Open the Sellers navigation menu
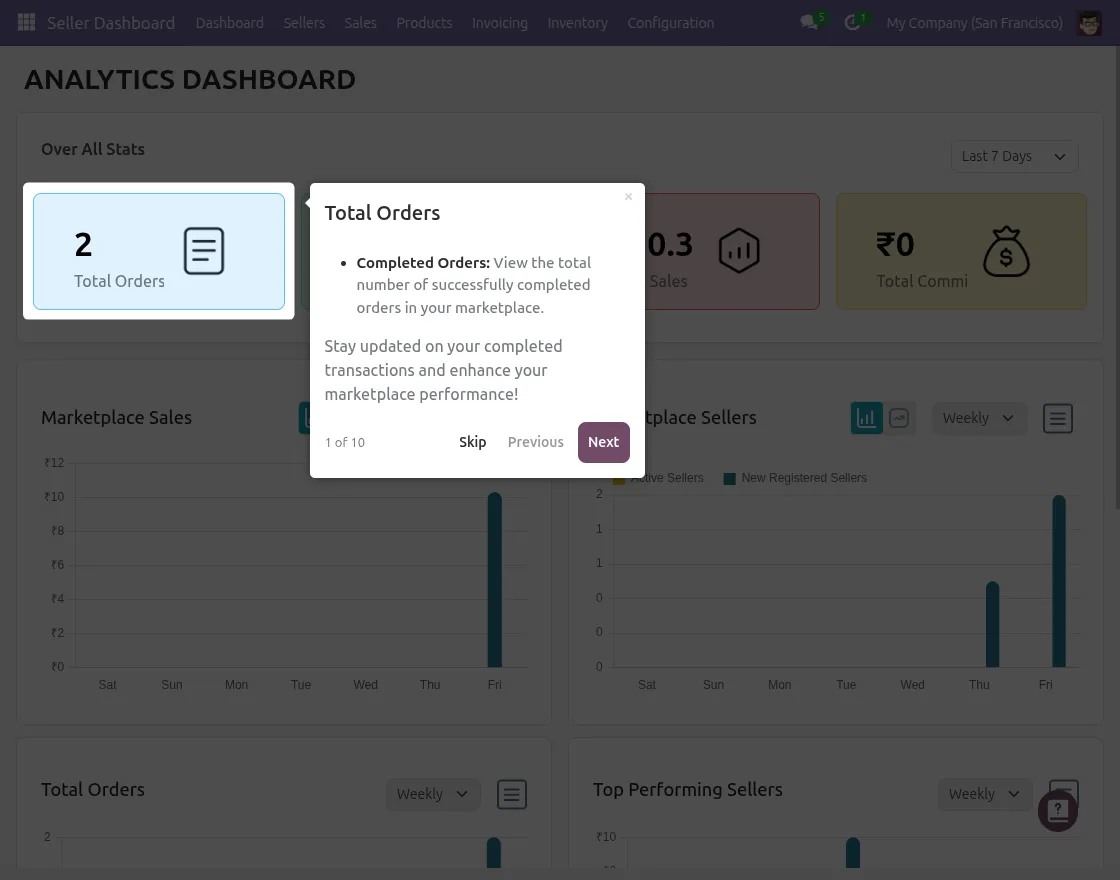1120x880 pixels. (x=304, y=22)
